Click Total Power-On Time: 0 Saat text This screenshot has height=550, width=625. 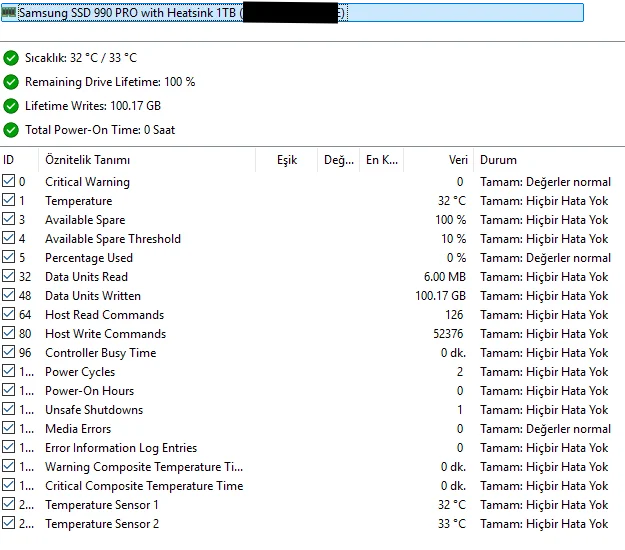(x=100, y=130)
